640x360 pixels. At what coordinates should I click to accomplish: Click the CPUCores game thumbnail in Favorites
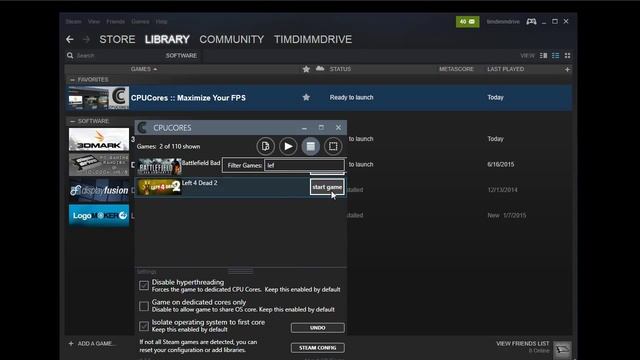[99, 98]
